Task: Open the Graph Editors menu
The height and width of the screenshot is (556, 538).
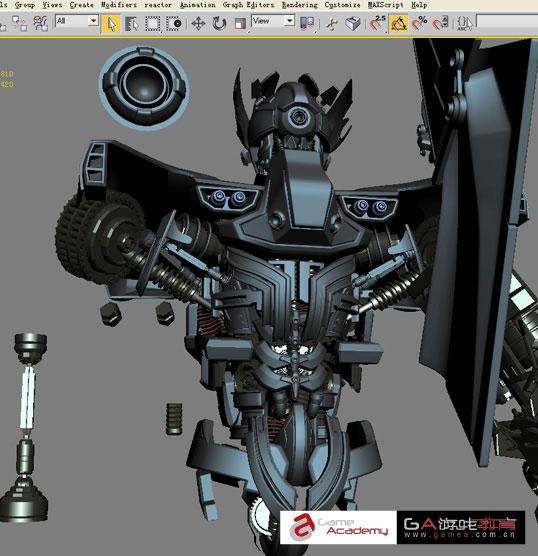Action: (248, 5)
